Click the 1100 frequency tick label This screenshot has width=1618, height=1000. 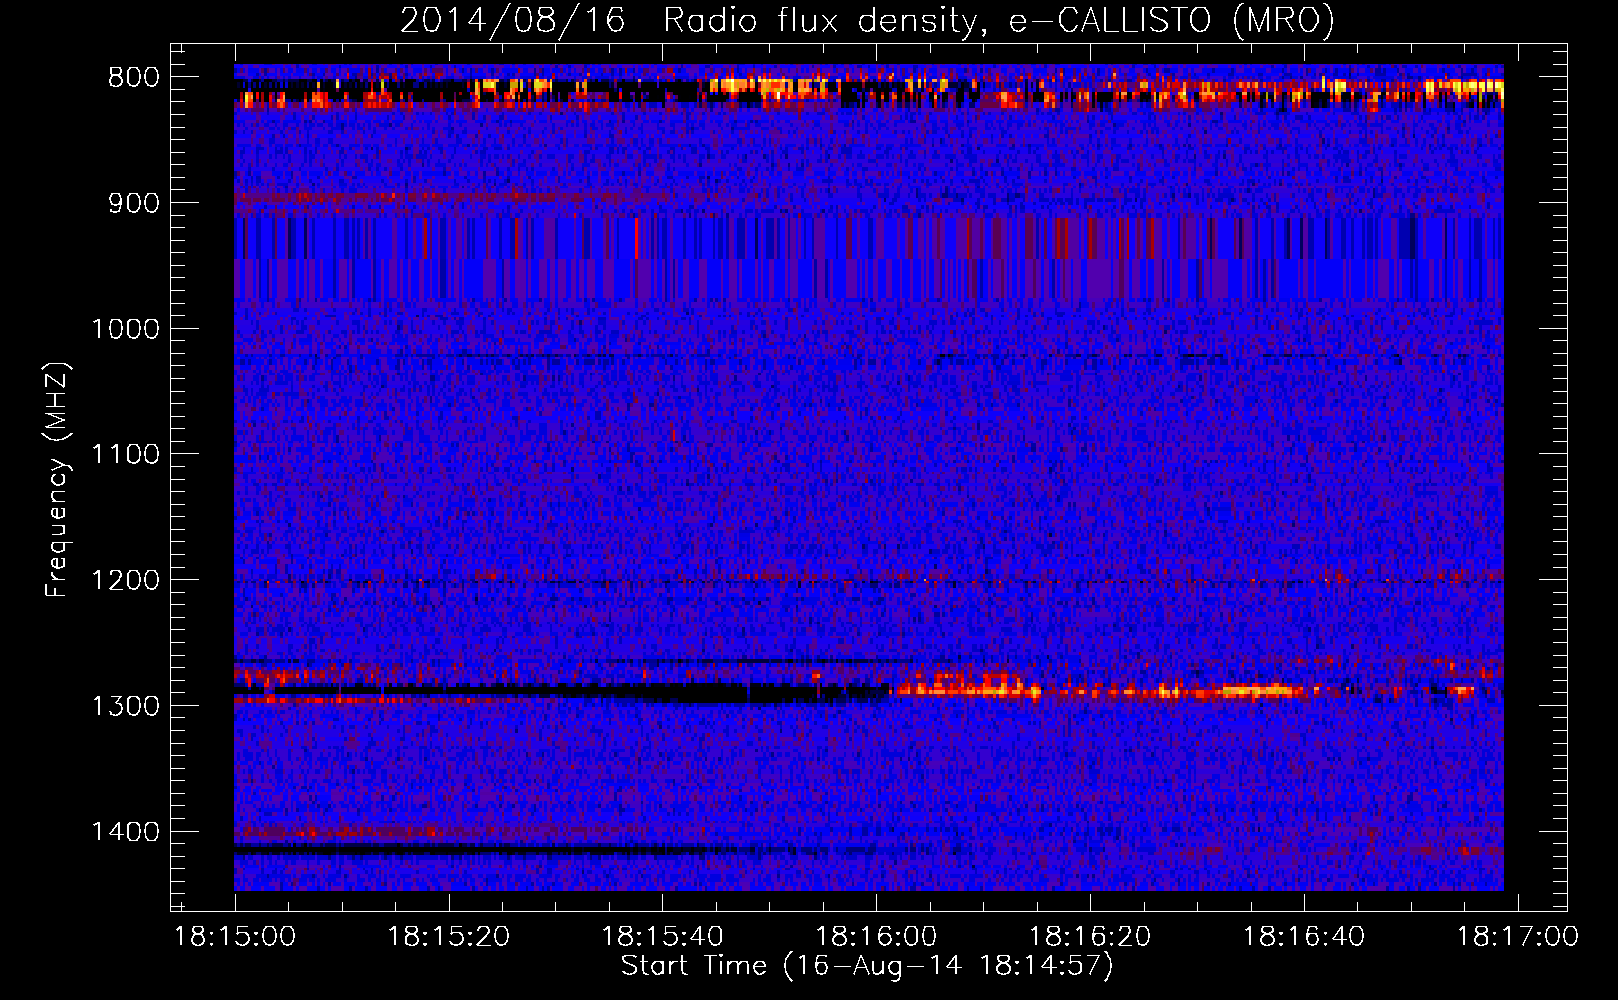(125, 455)
